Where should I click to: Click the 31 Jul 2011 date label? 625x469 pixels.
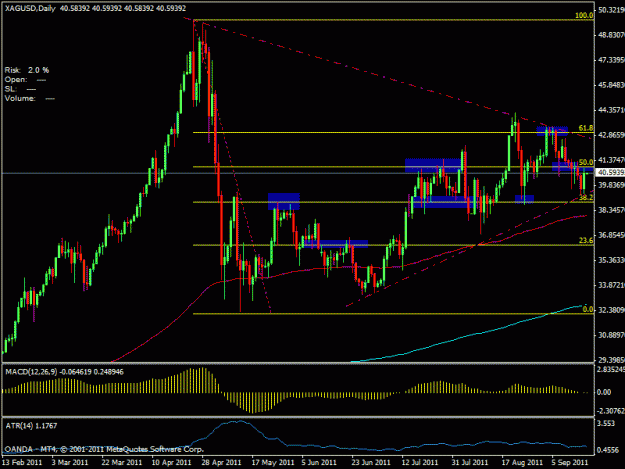pyautogui.click(x=470, y=463)
